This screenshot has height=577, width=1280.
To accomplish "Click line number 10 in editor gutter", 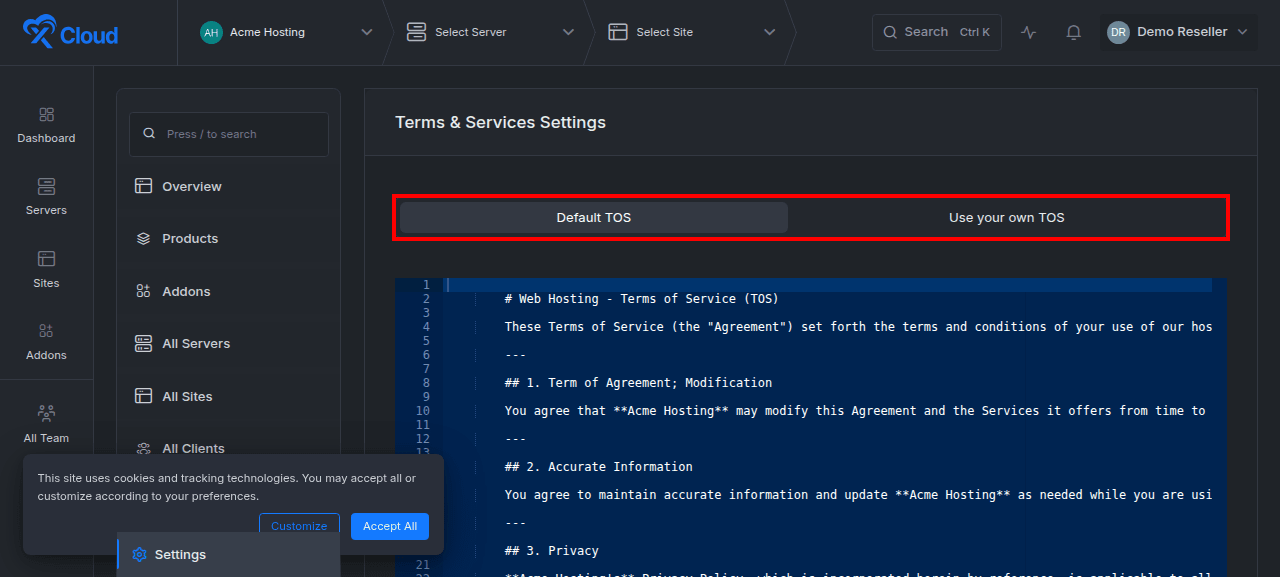I will (x=423, y=411).
